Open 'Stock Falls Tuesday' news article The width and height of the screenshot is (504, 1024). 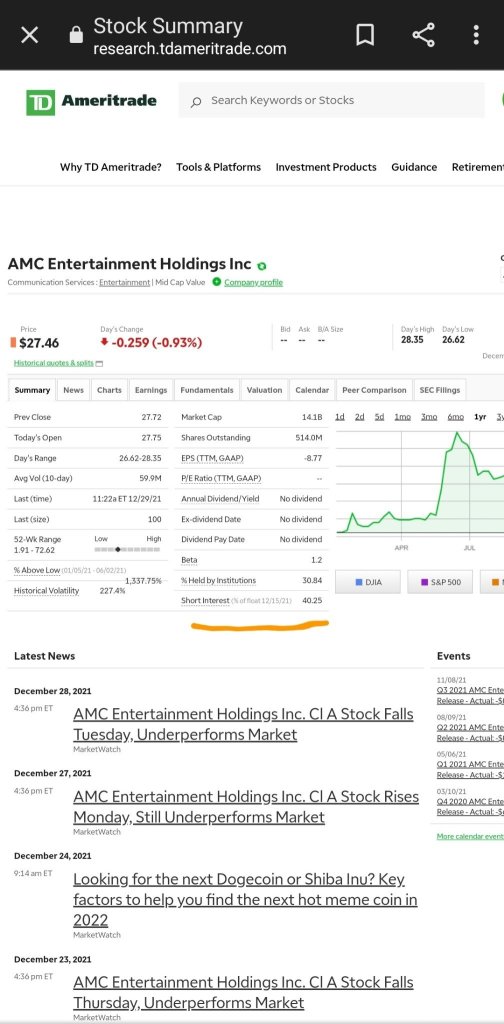pos(243,724)
